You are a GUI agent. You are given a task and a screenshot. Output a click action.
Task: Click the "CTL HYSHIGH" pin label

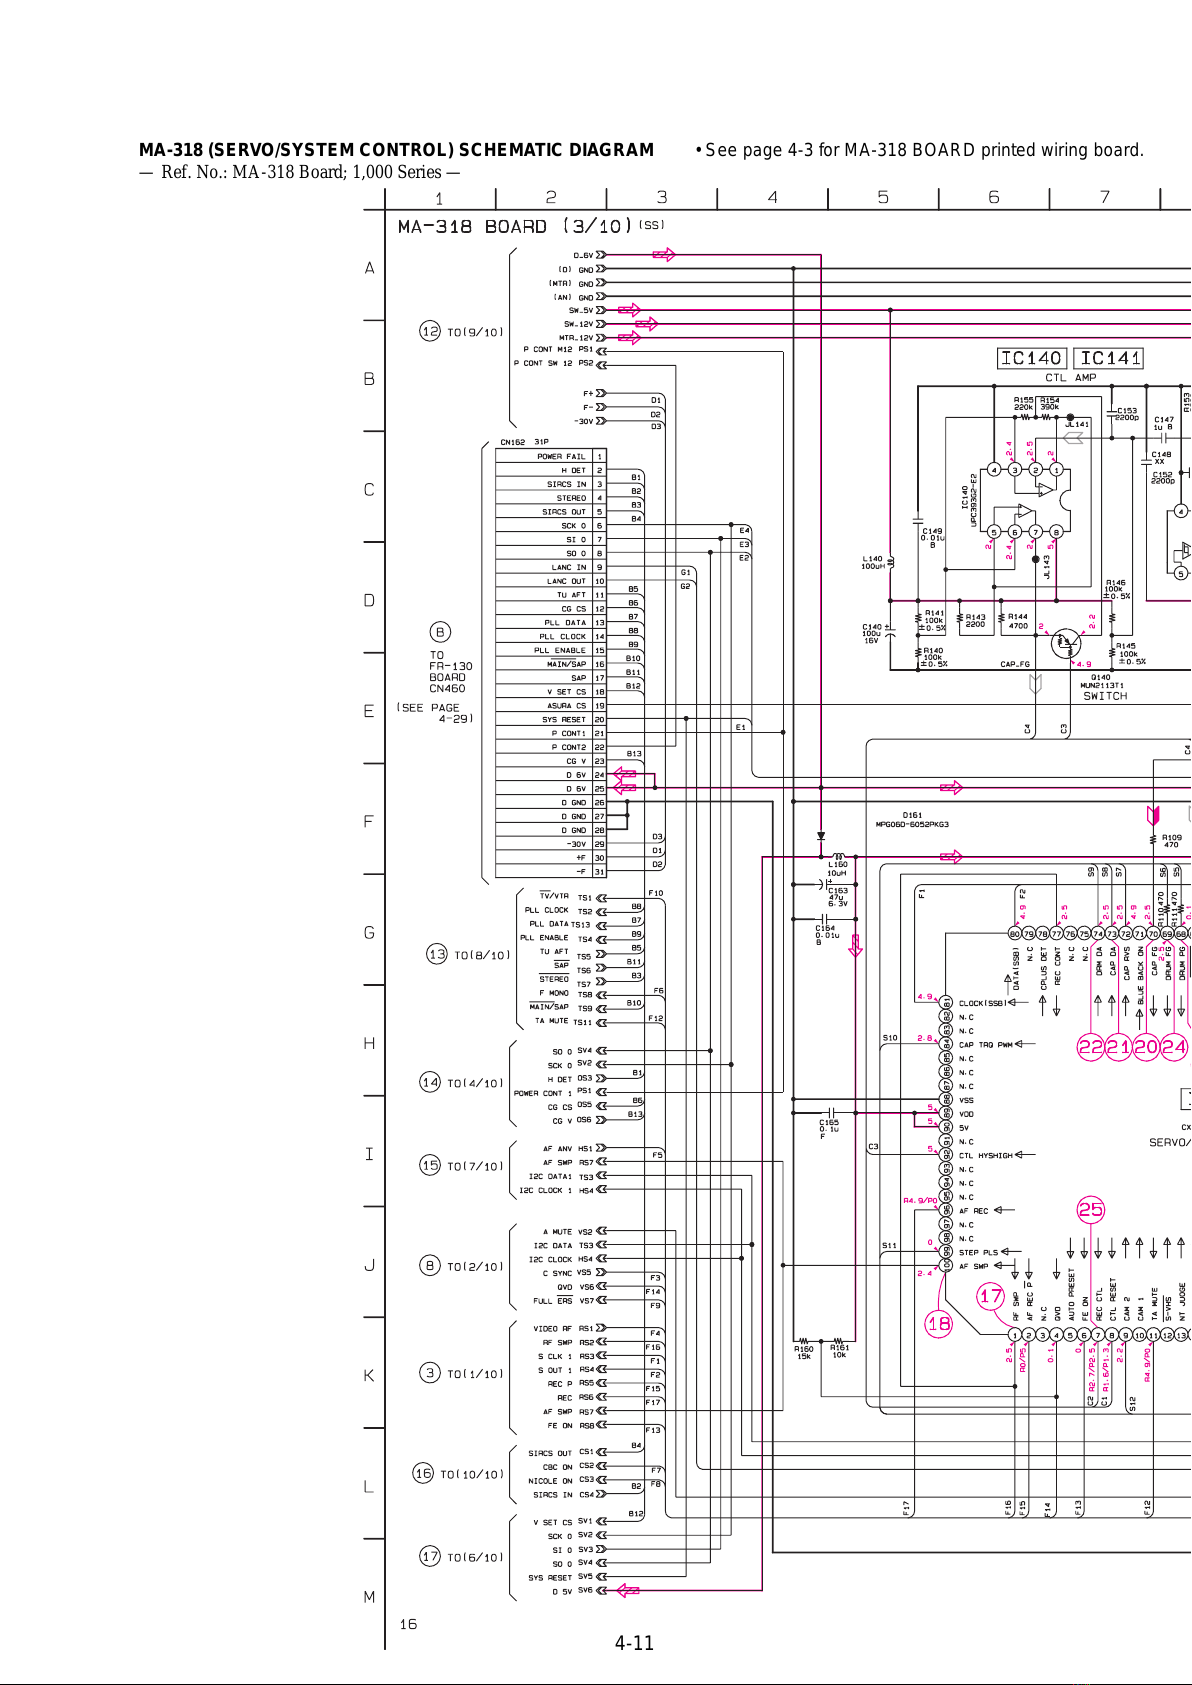pos(986,1155)
